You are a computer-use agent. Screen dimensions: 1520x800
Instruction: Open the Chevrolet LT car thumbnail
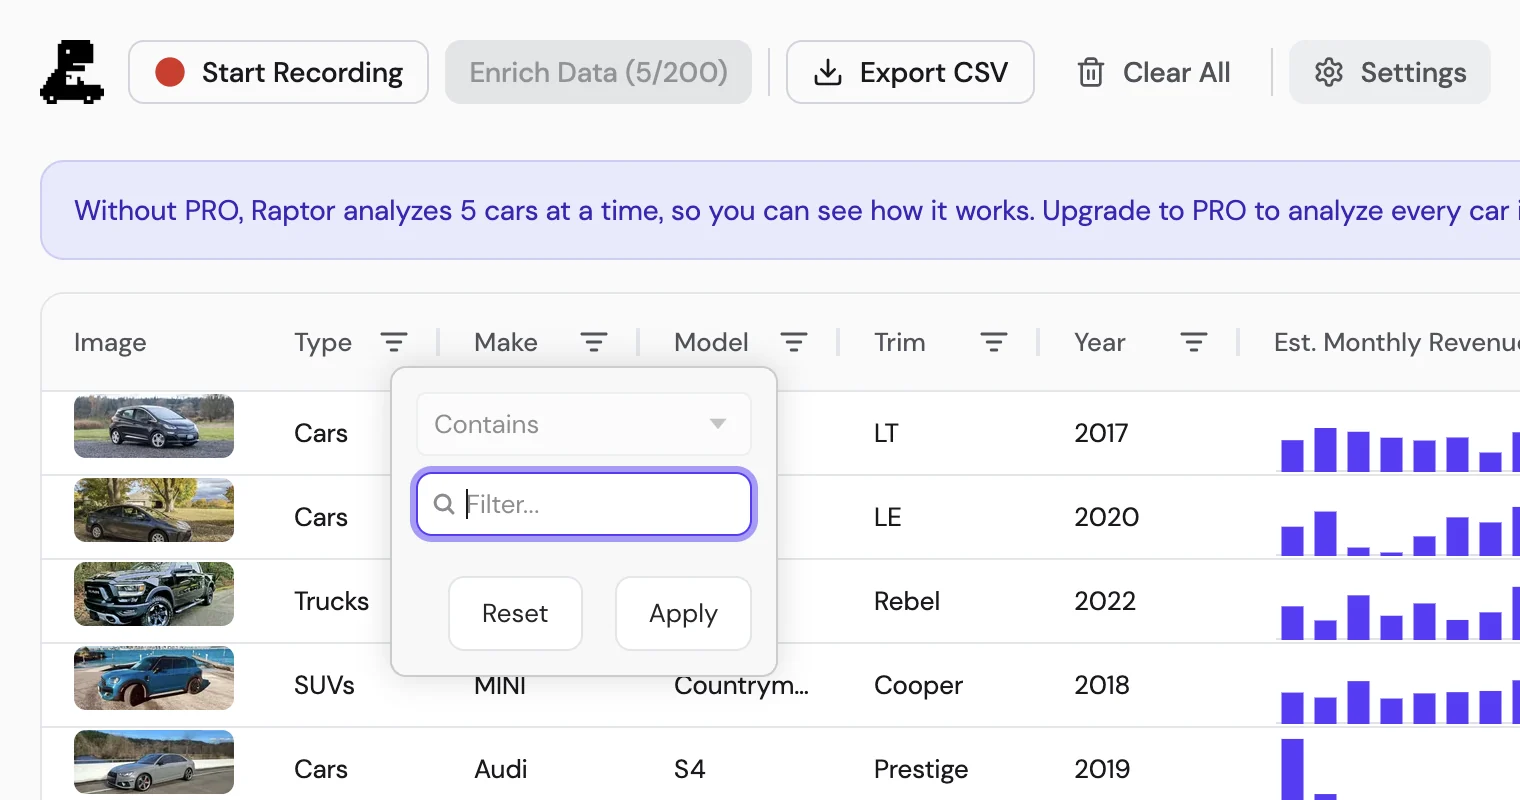(x=154, y=426)
